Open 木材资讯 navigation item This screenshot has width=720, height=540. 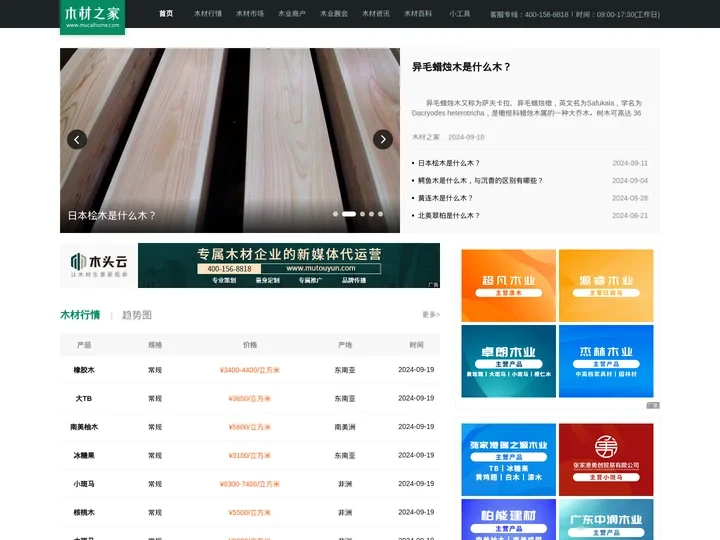tap(376, 14)
